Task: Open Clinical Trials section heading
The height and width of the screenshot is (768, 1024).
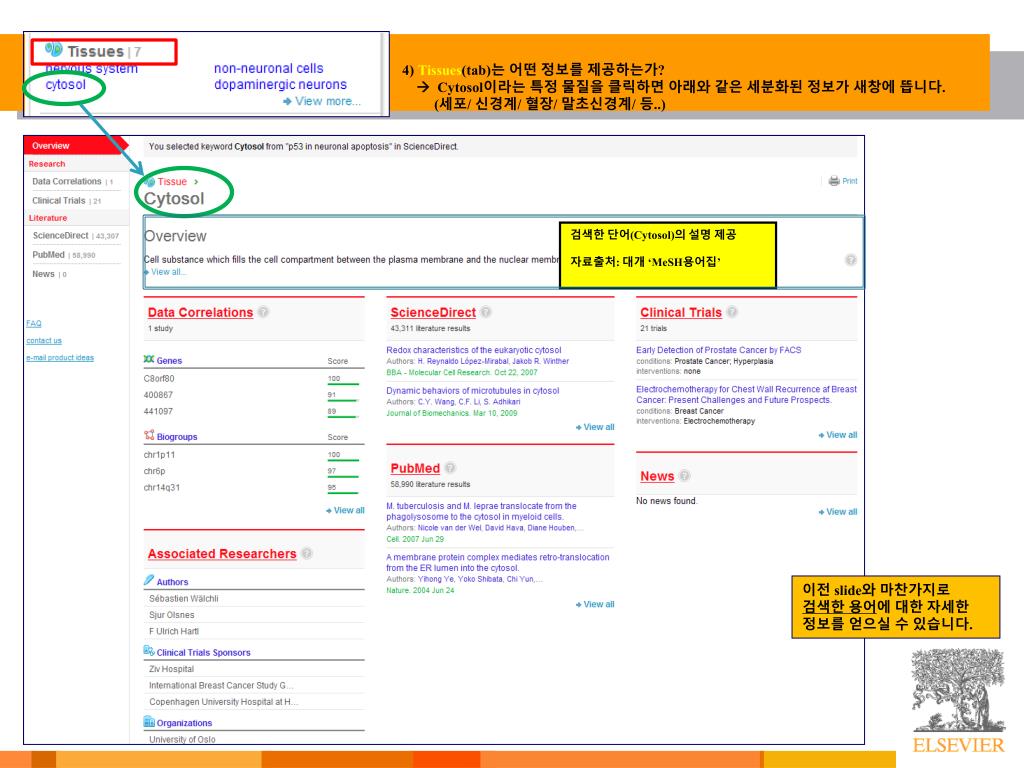Action: click(680, 312)
